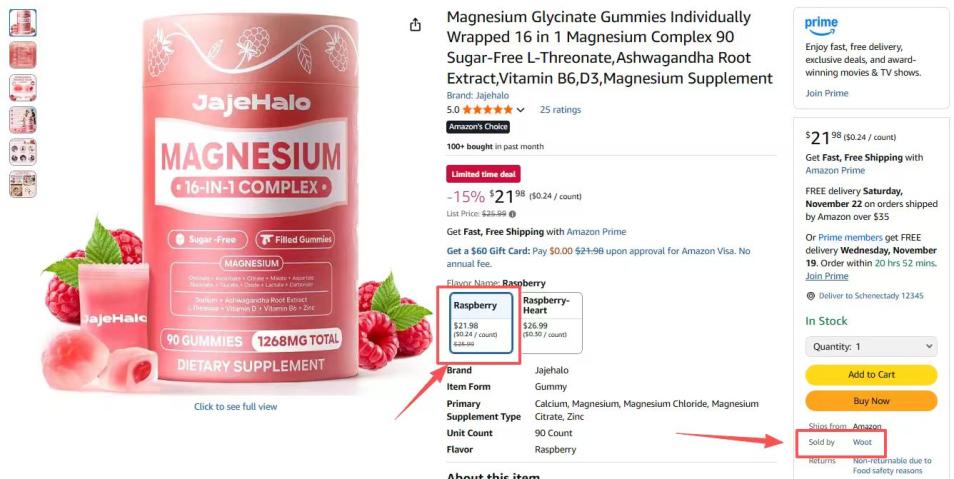Viewport: 954px width, 479px height.
Task: Open the Quantity dropdown
Action: coord(871,347)
